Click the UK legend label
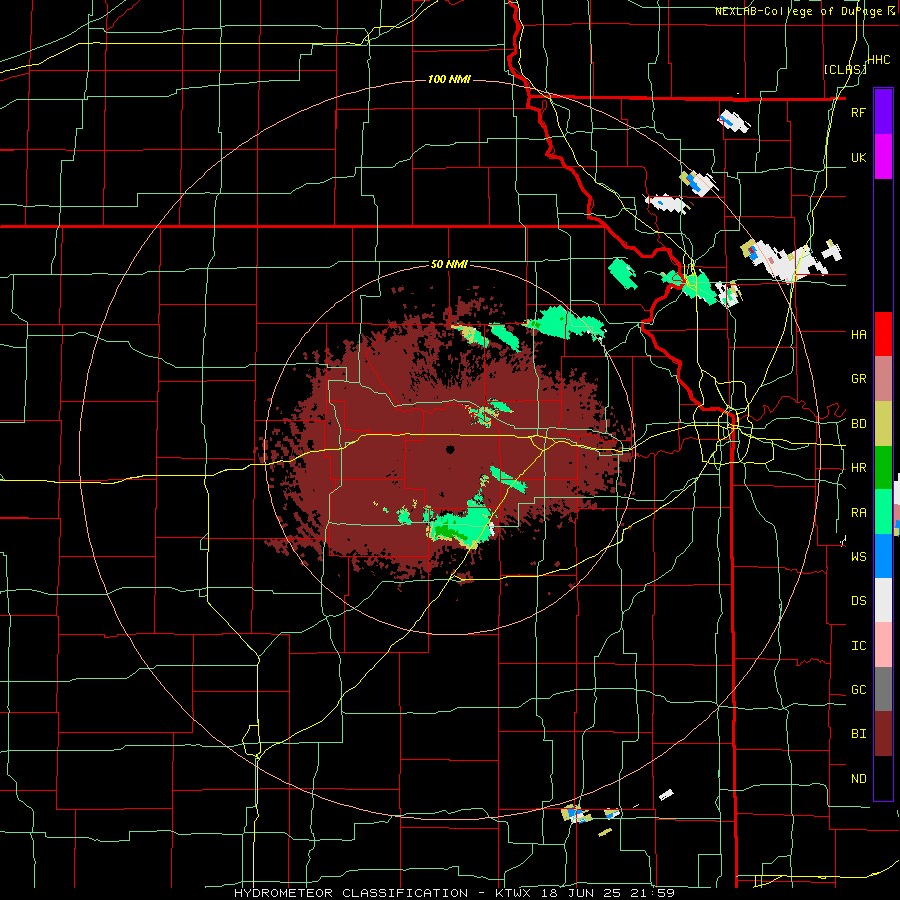 click(859, 157)
